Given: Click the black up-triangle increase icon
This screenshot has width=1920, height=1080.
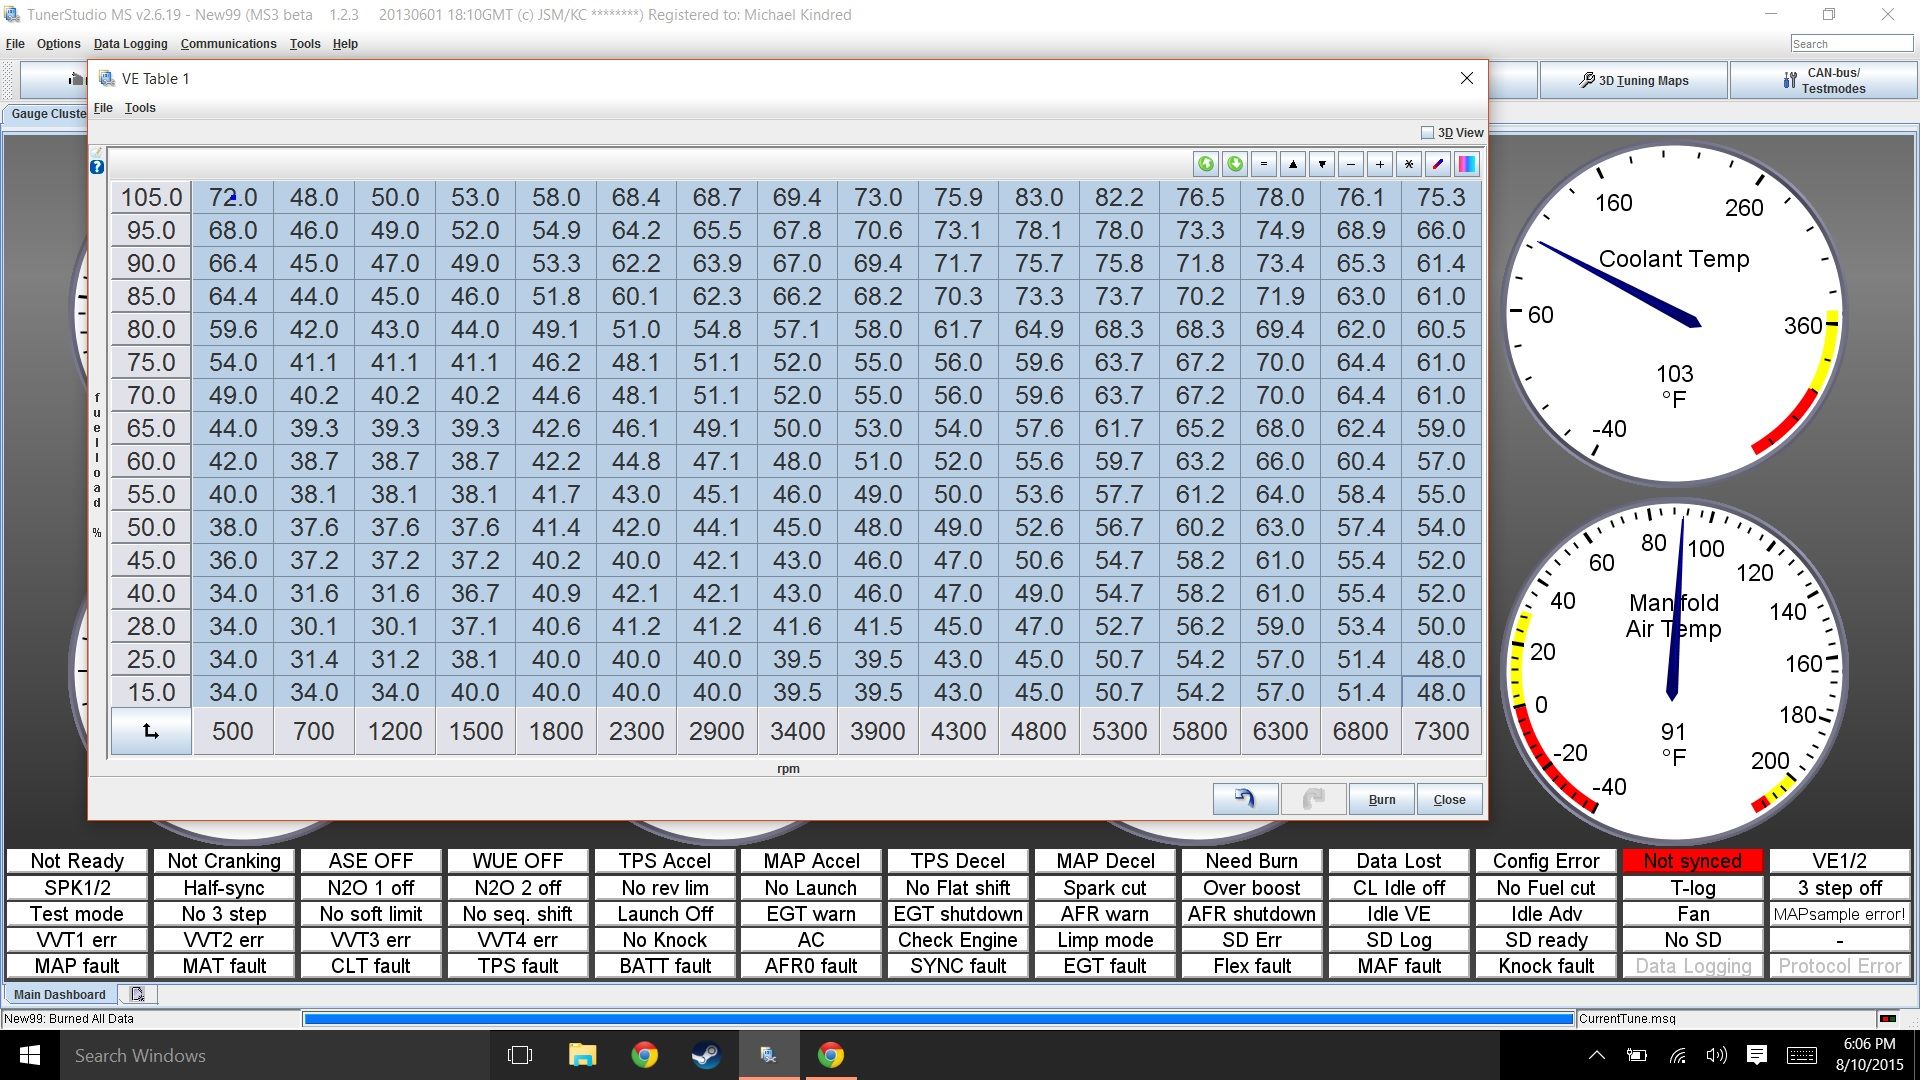Looking at the screenshot, I should pyautogui.click(x=1293, y=164).
